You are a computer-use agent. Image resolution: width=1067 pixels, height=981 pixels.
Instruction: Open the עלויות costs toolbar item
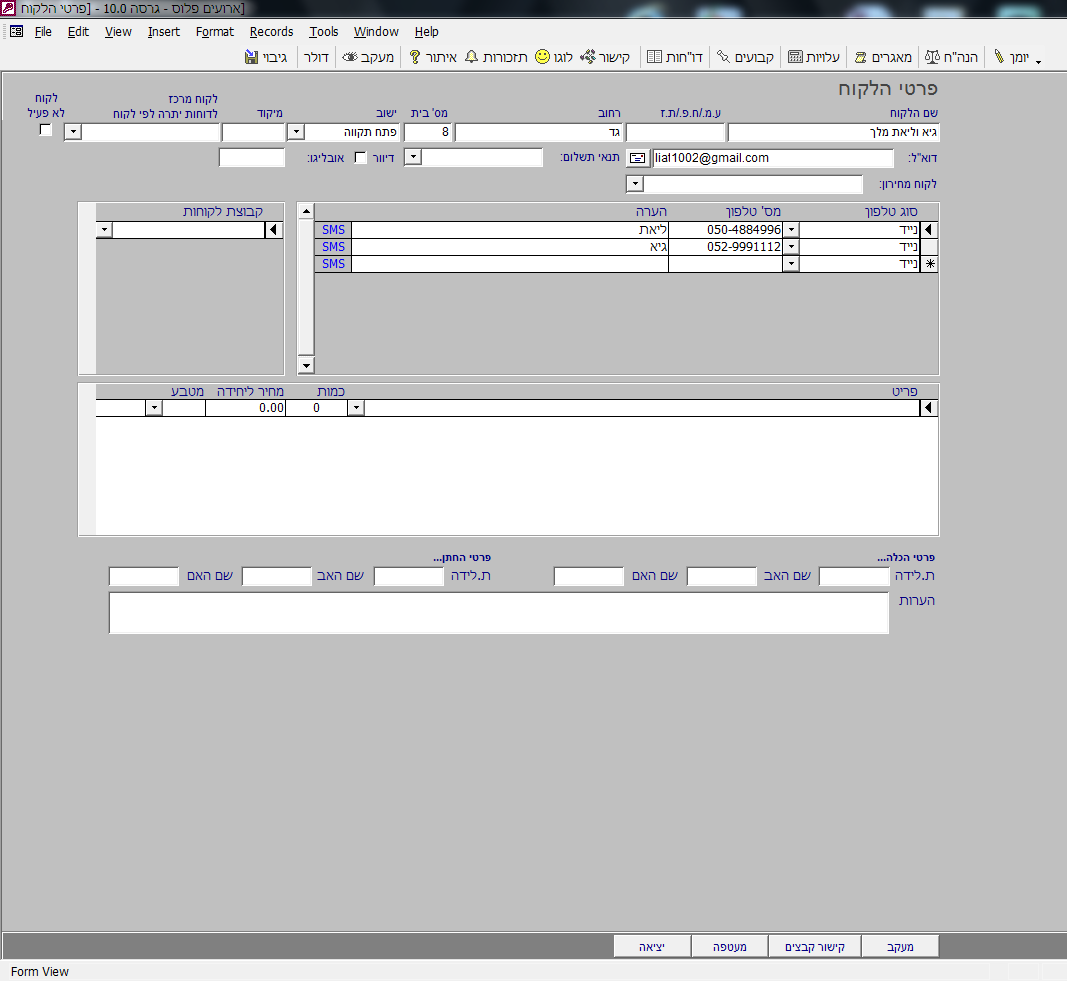pyautogui.click(x=814, y=57)
